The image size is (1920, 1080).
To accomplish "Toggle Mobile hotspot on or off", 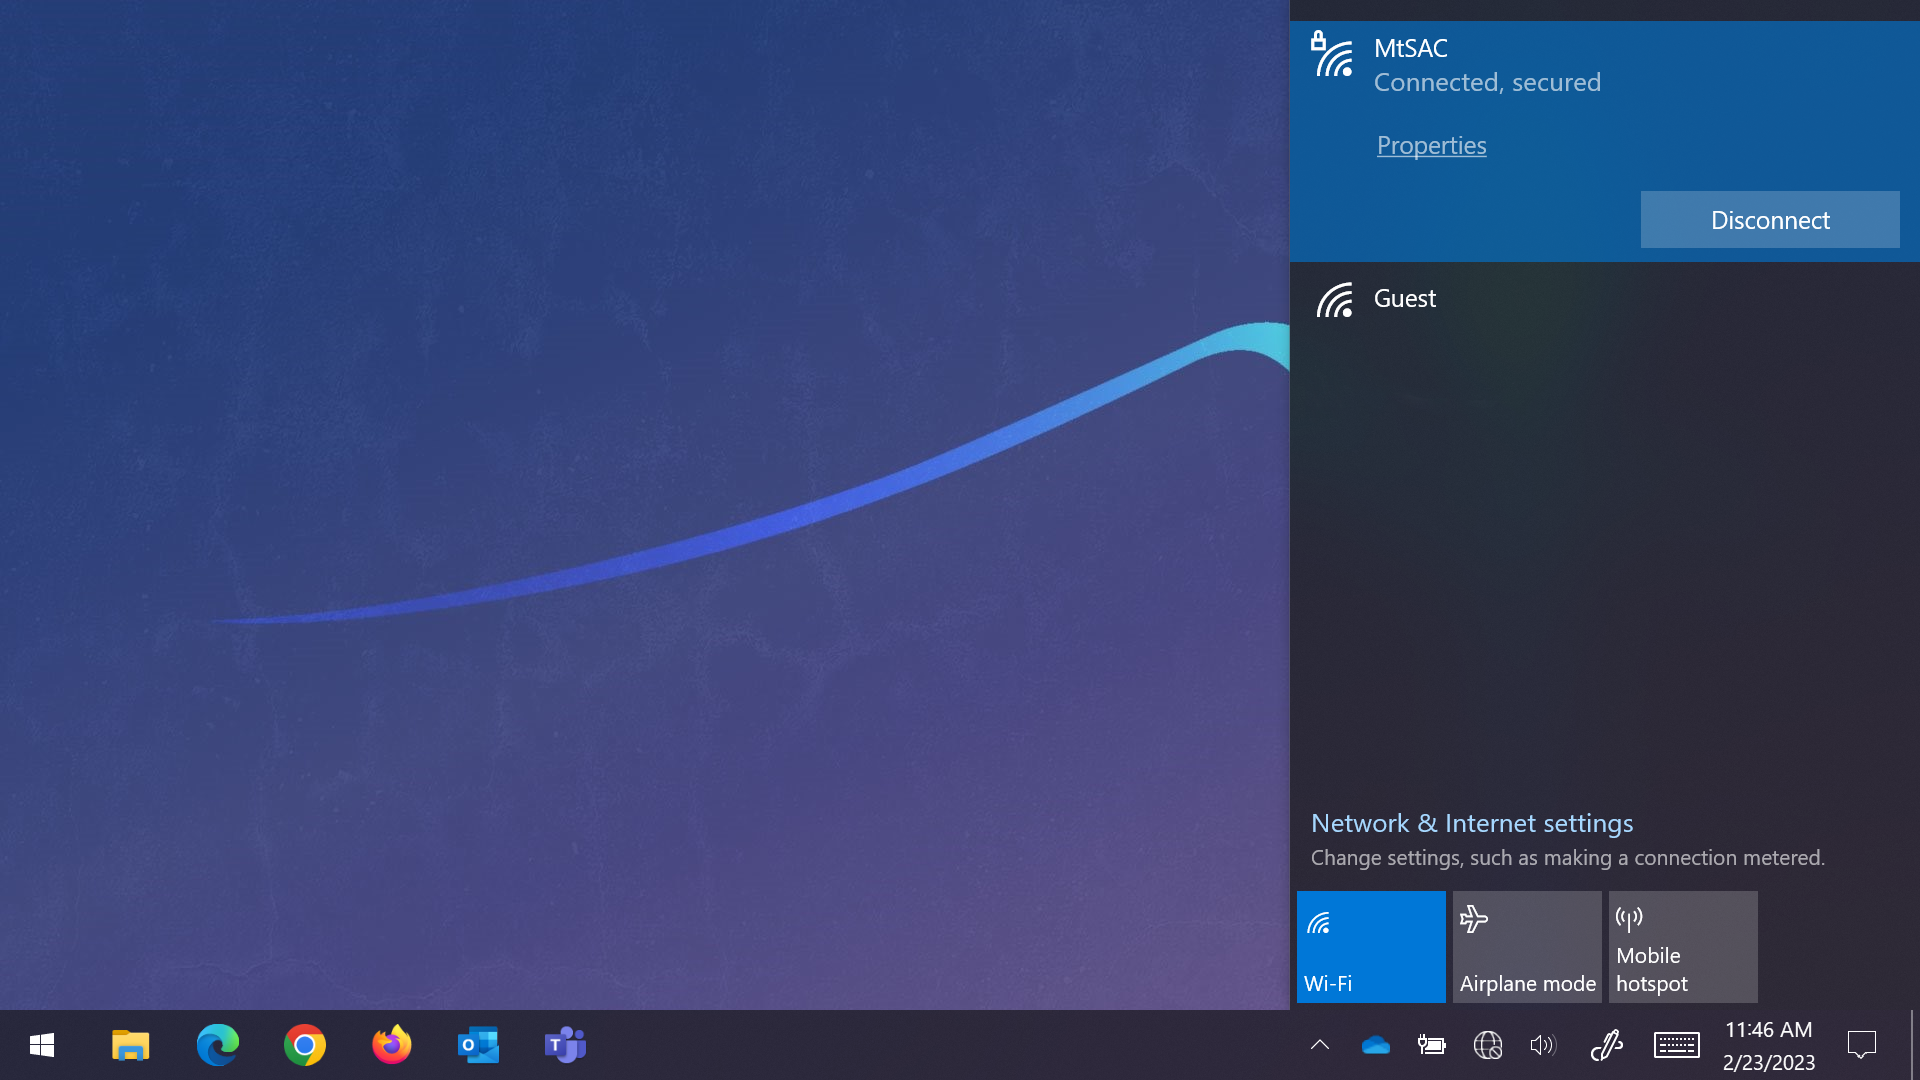I will coord(1683,947).
